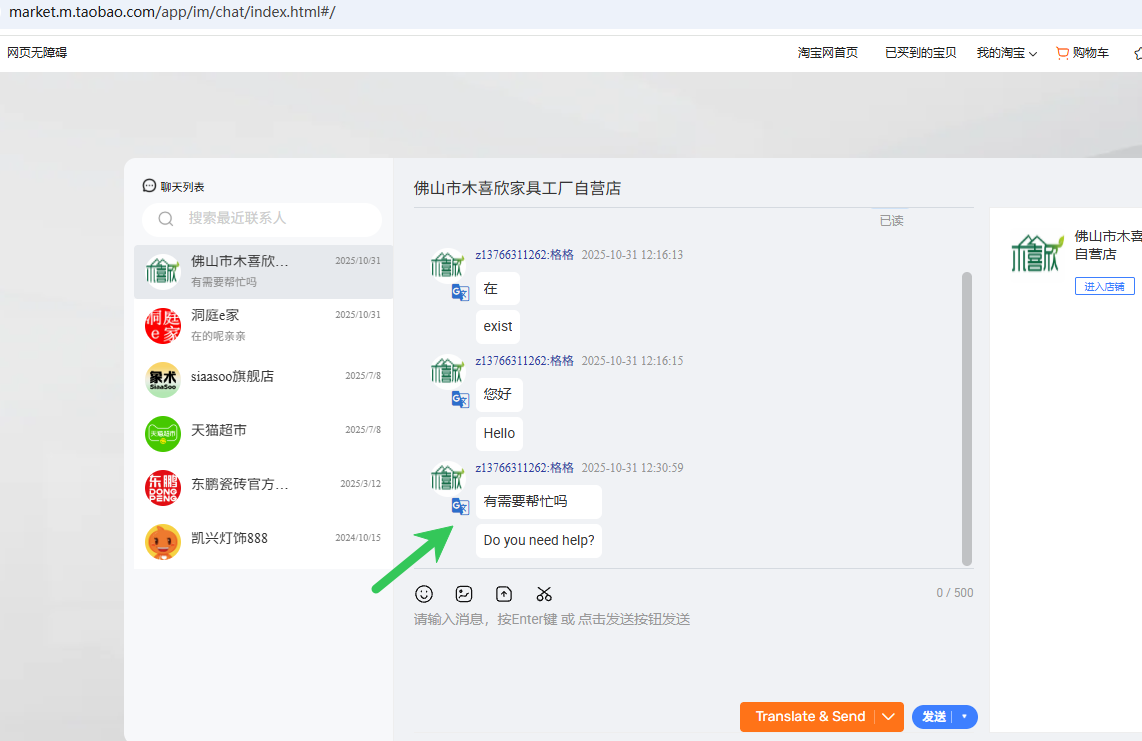Click the chat message scrollbar

coord(967,419)
